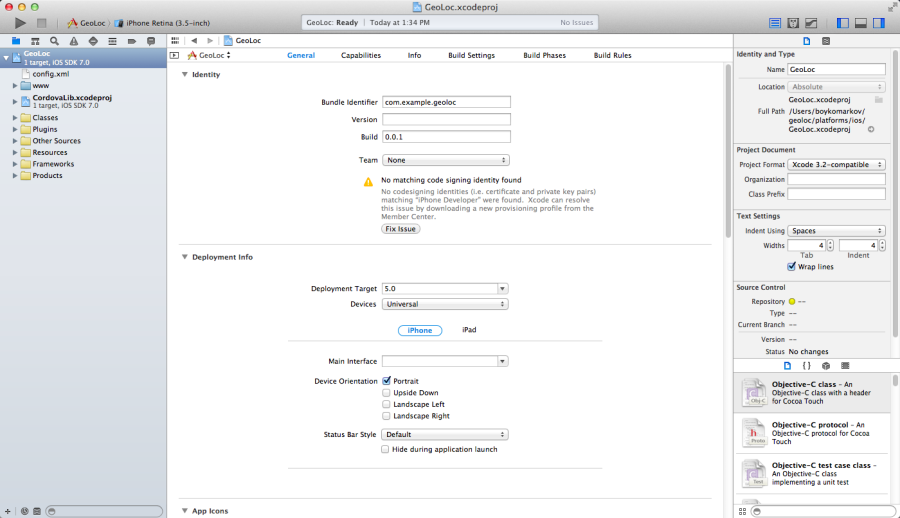Toggle project and targets list sidebar
Image resolution: width=900 pixels, height=518 pixels.
(x=174, y=56)
